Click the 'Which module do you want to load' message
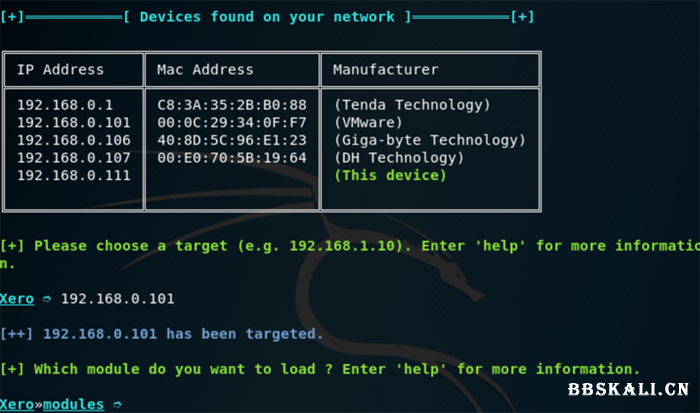The height and width of the screenshot is (413, 700). click(320, 369)
